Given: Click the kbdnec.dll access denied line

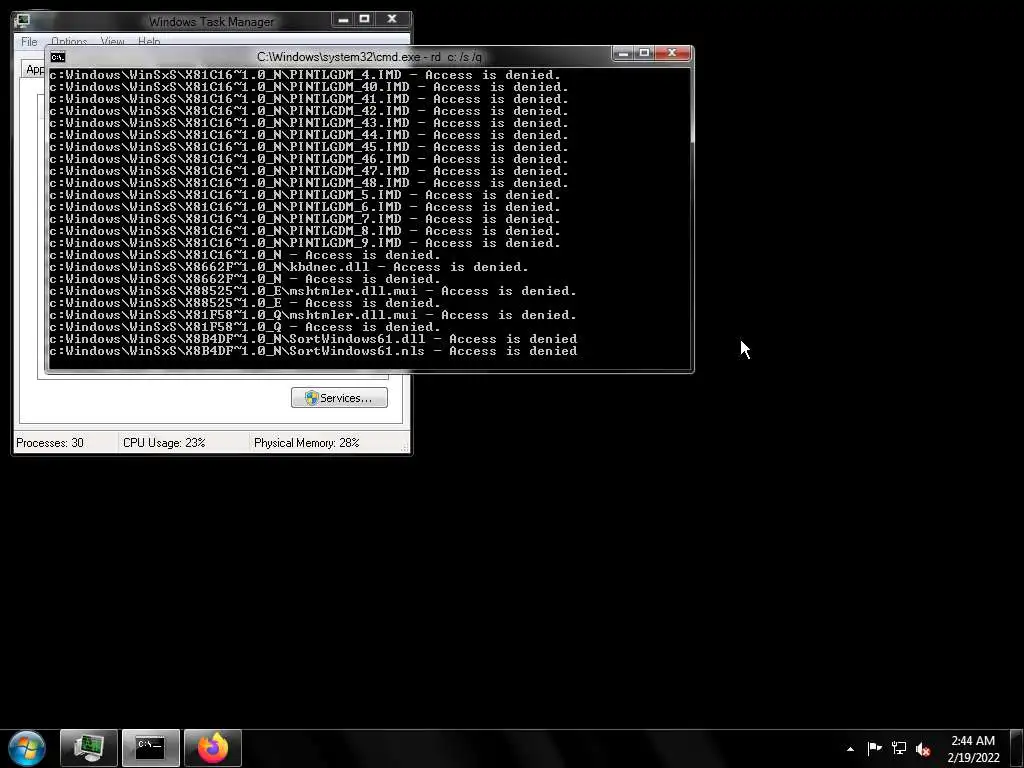Looking at the screenshot, I should (x=289, y=267).
